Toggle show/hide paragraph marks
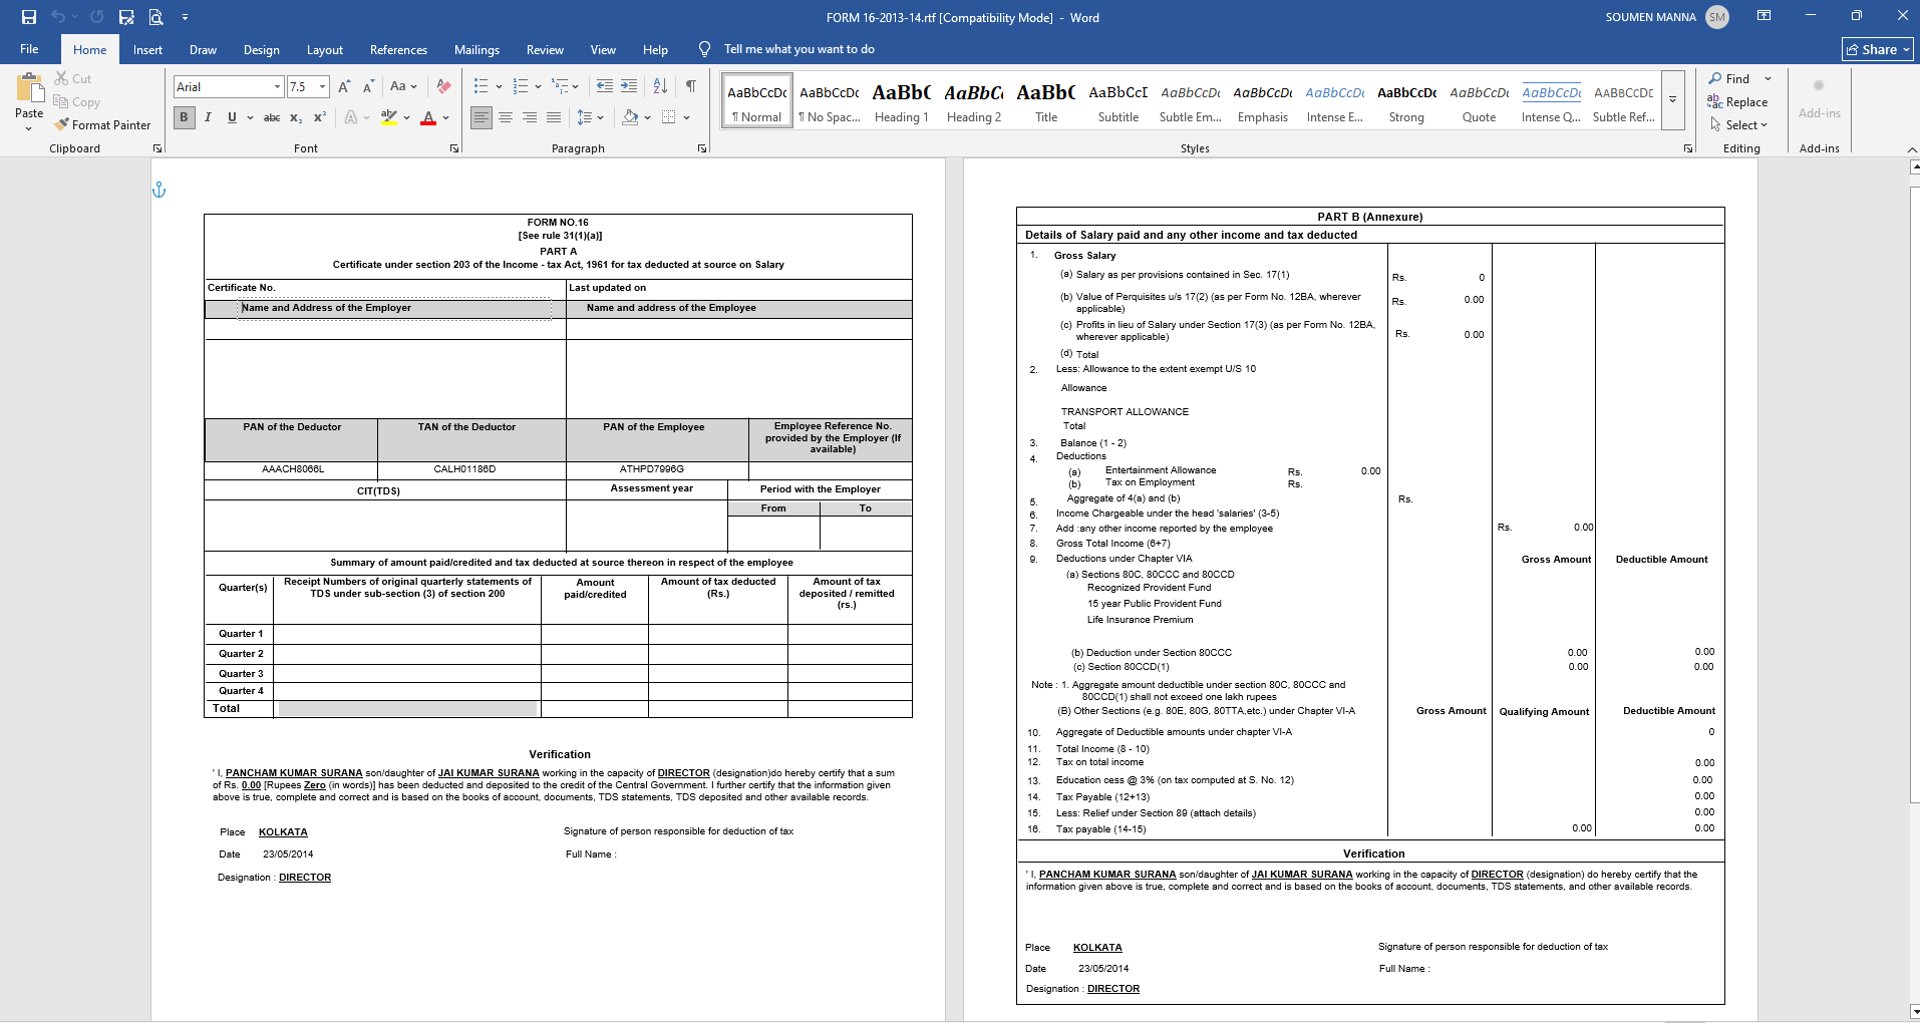The image size is (1920, 1023). tap(691, 87)
